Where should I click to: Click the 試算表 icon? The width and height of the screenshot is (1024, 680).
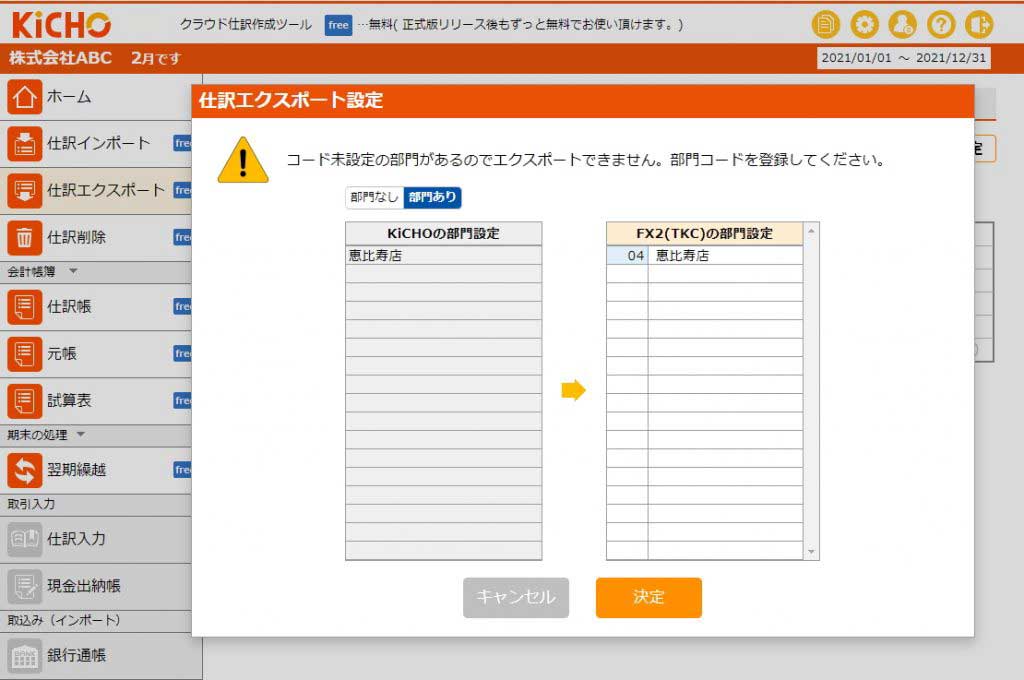(25, 401)
